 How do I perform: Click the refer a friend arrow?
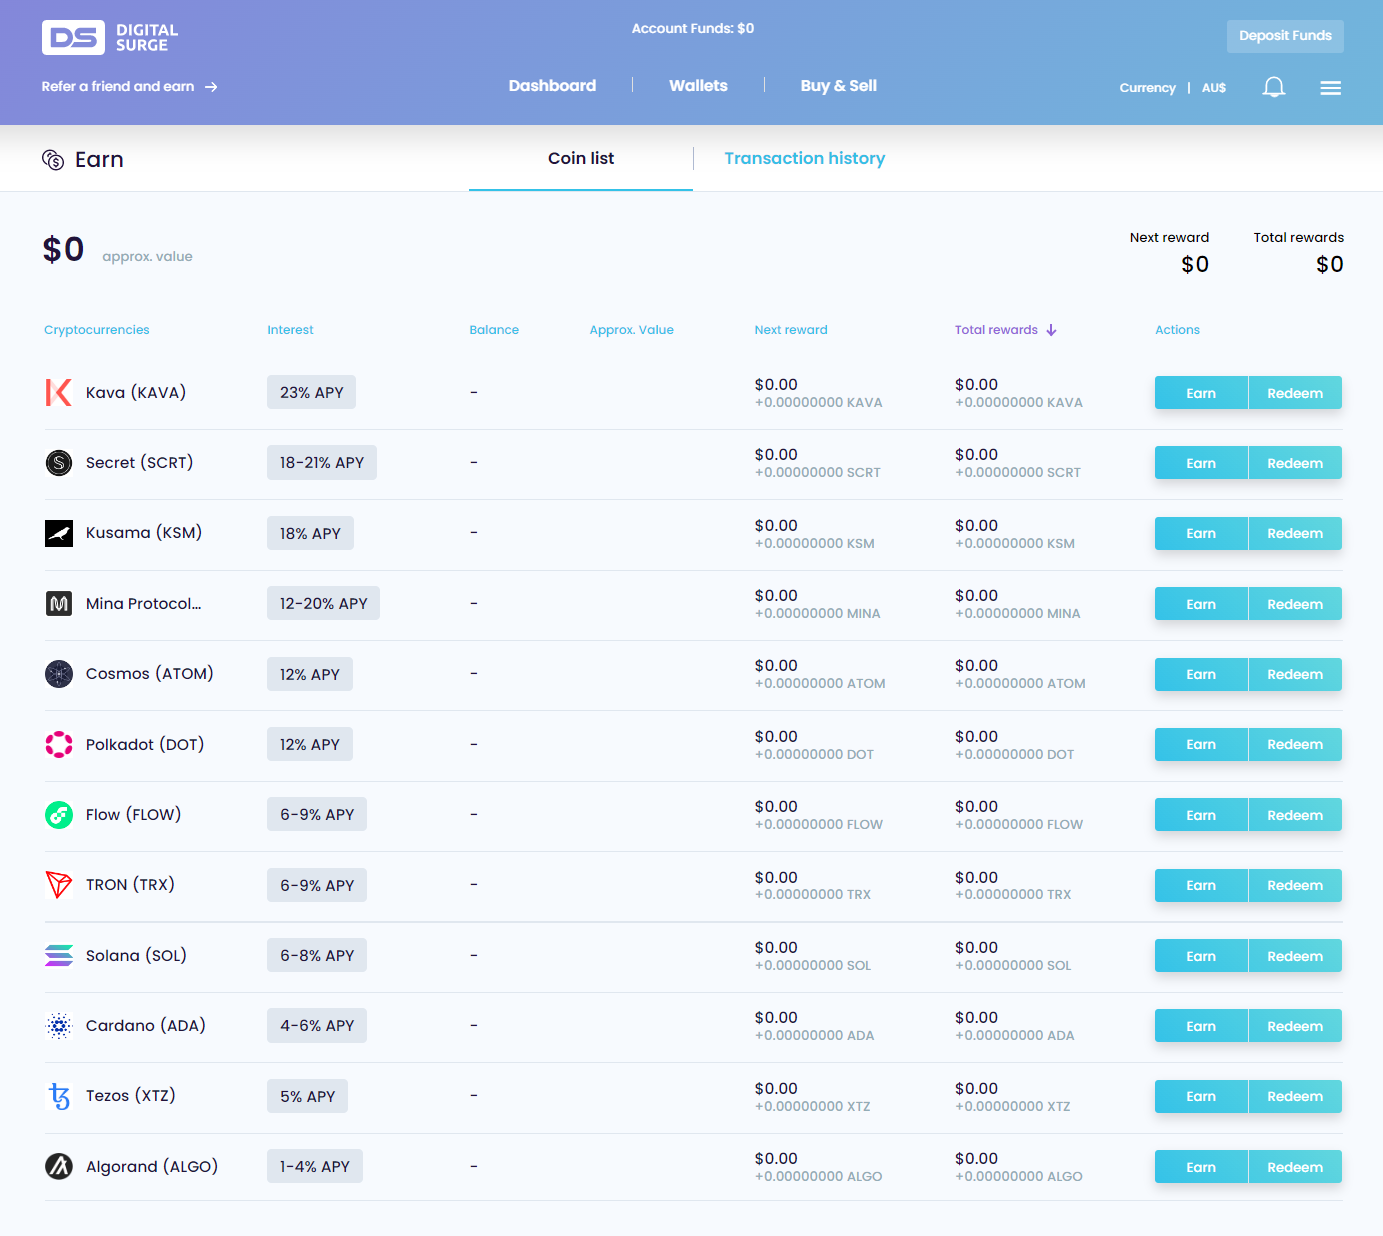(x=211, y=87)
